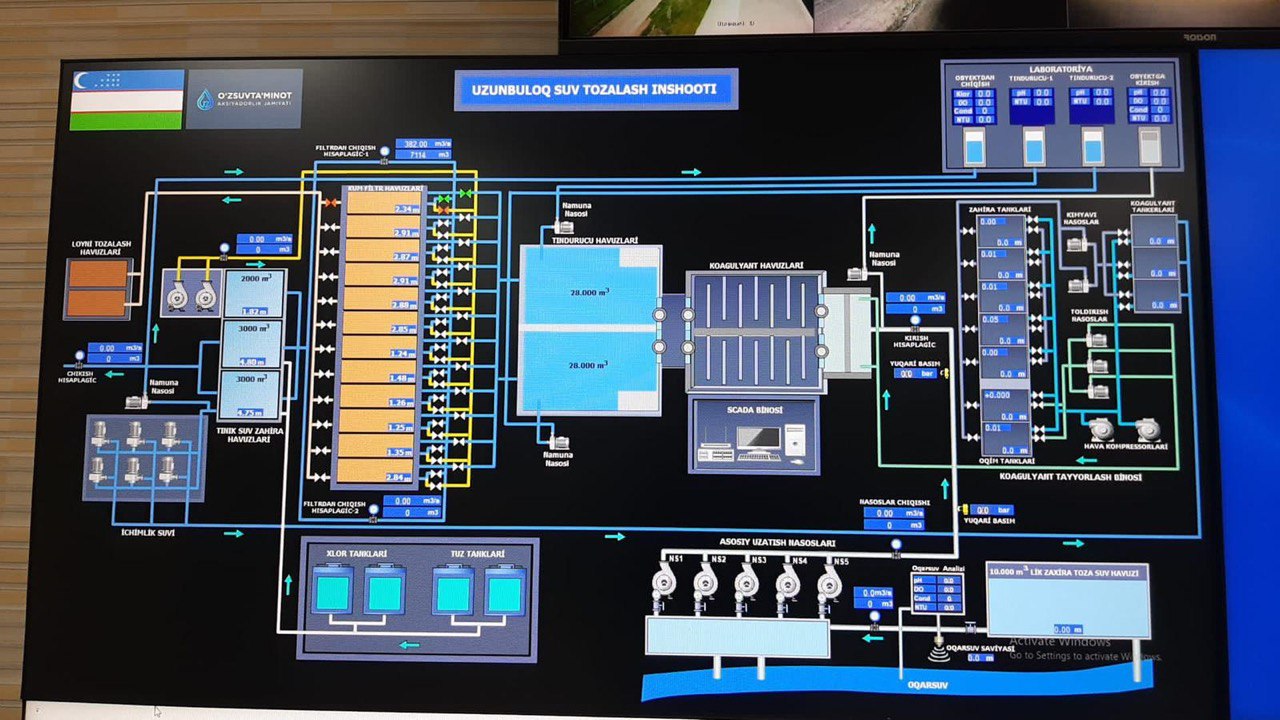Click the NS5 main transfer pump icon
The width and height of the screenshot is (1280, 720).
829,582
